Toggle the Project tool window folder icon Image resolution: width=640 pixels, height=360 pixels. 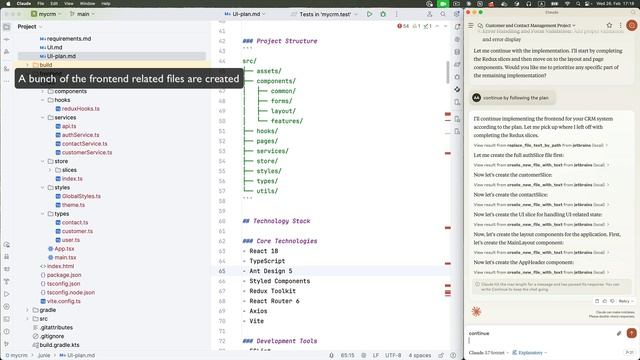(7, 27)
